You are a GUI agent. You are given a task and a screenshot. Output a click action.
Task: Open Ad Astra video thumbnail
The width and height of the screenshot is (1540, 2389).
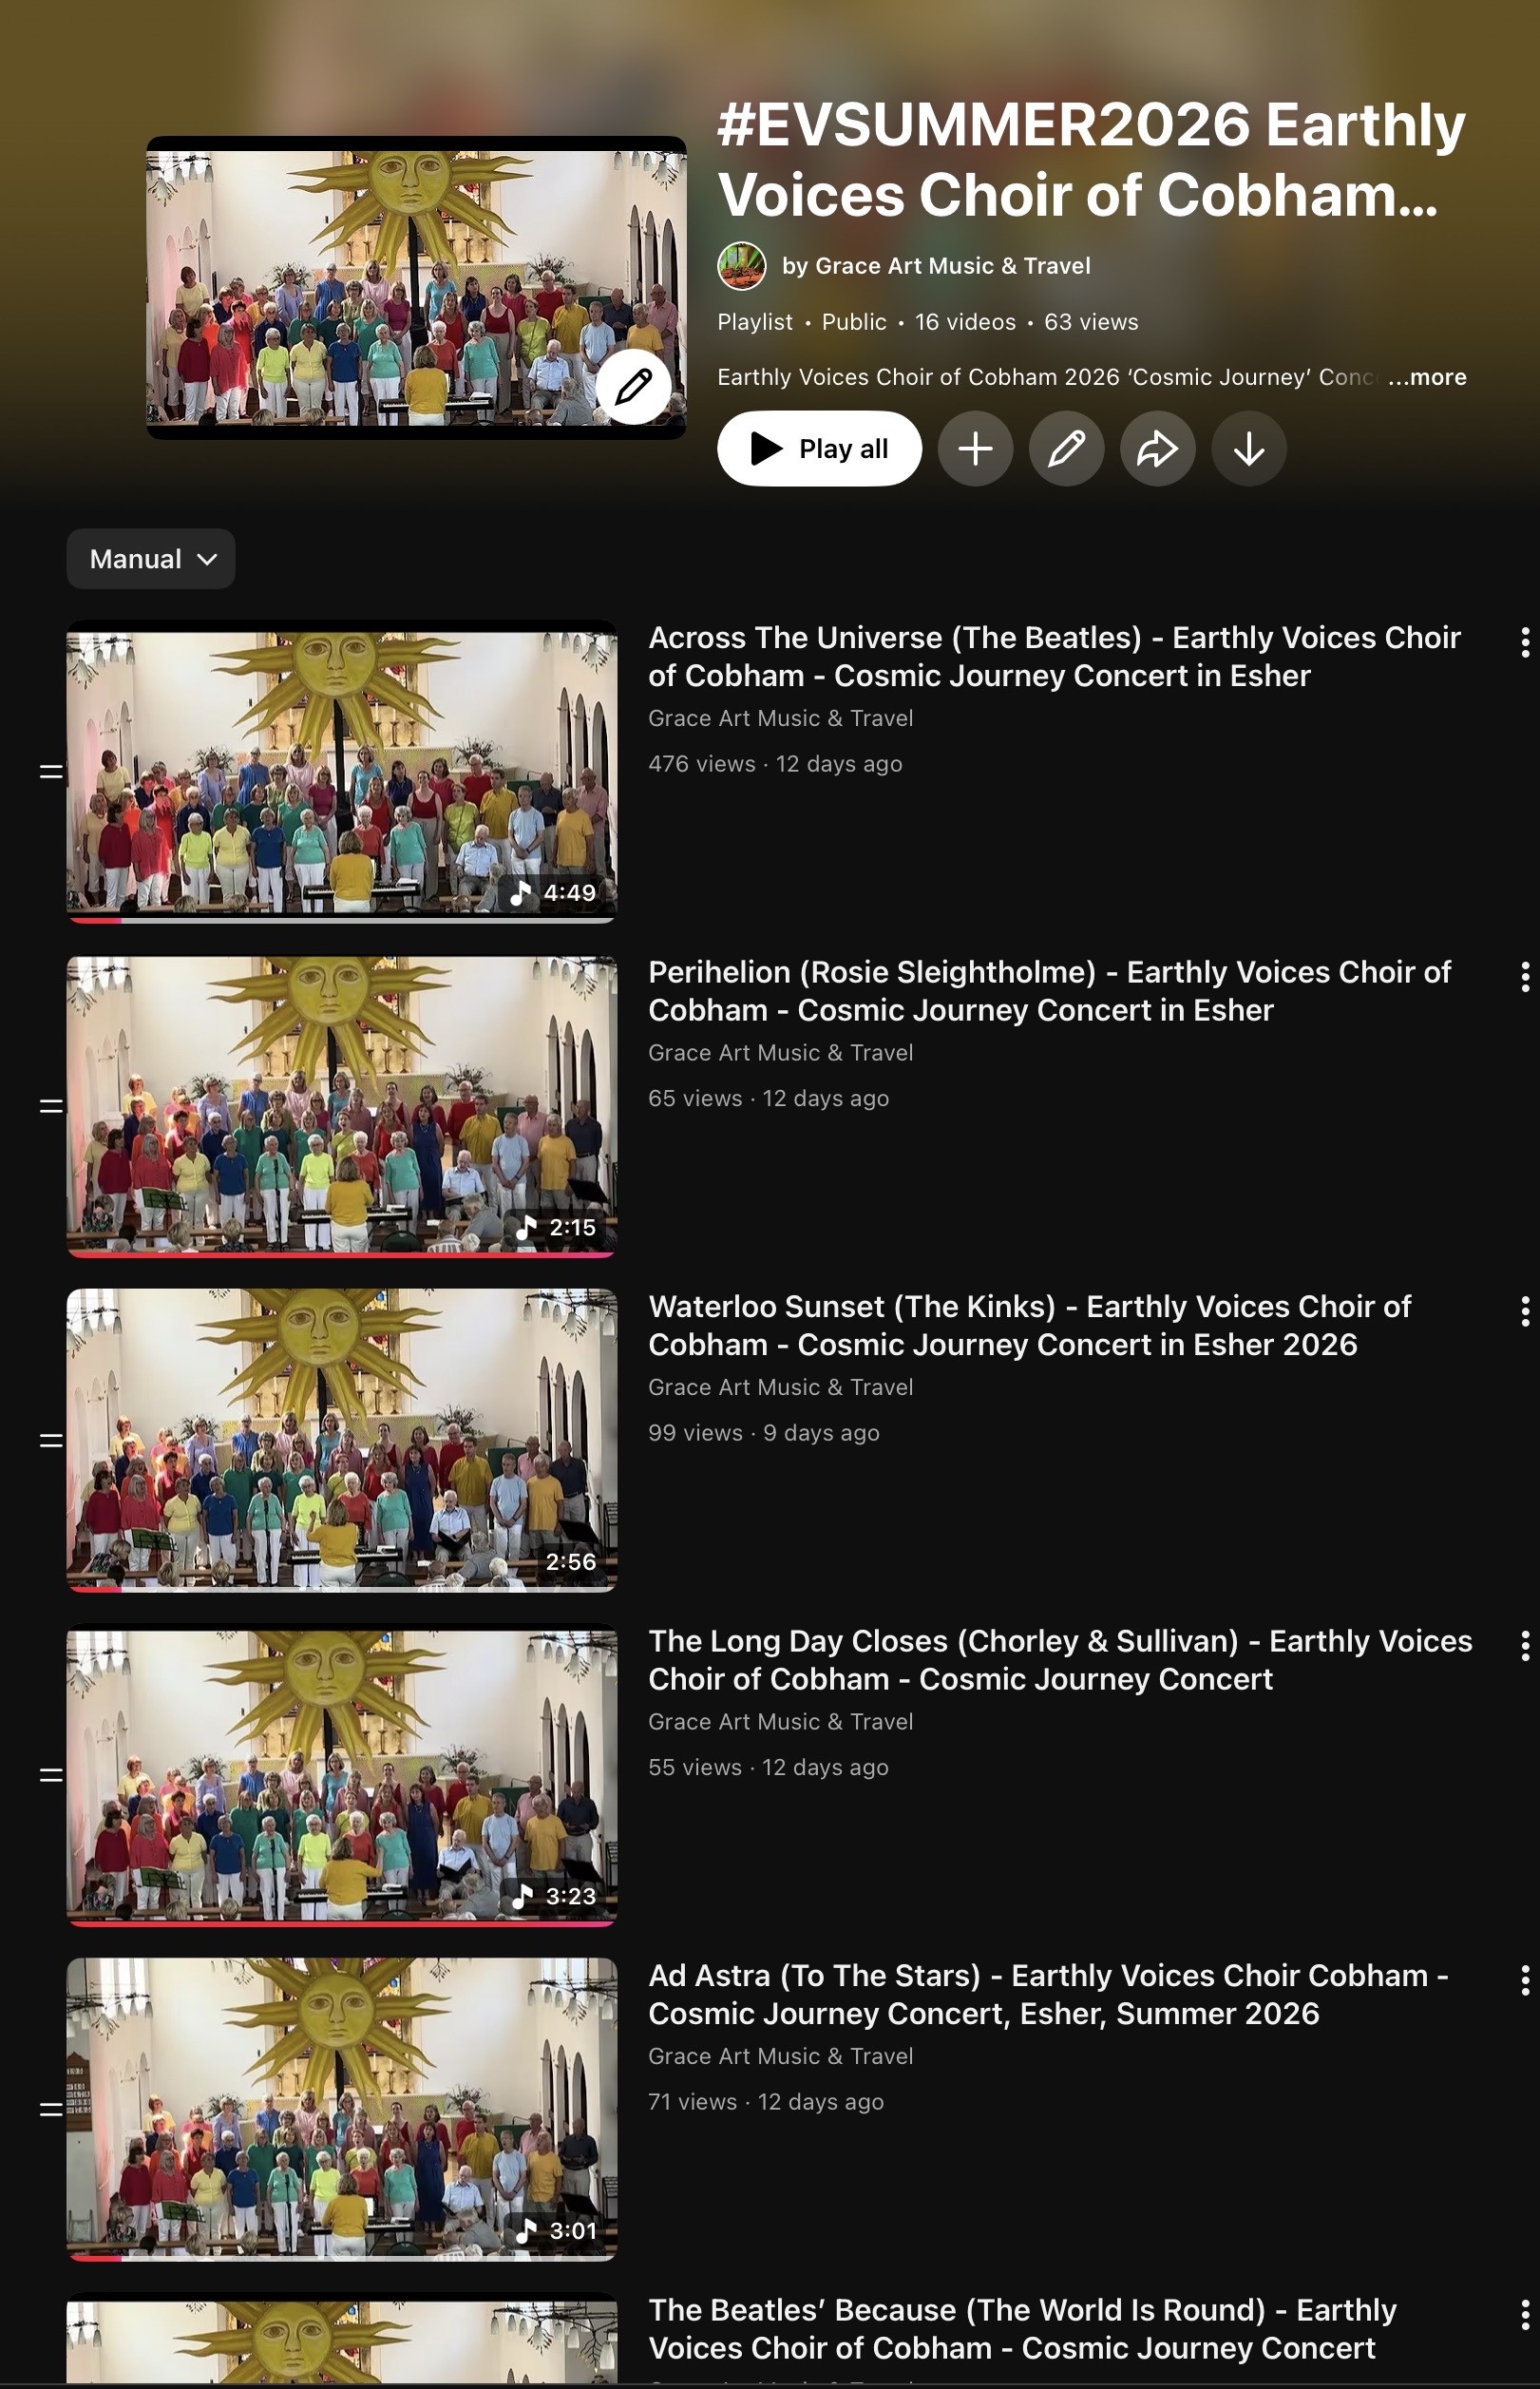[342, 2109]
